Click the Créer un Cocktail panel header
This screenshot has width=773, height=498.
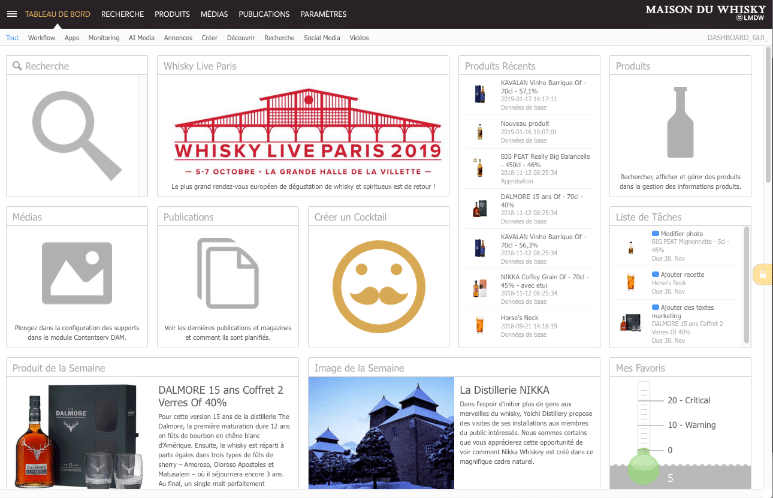[x=379, y=217]
